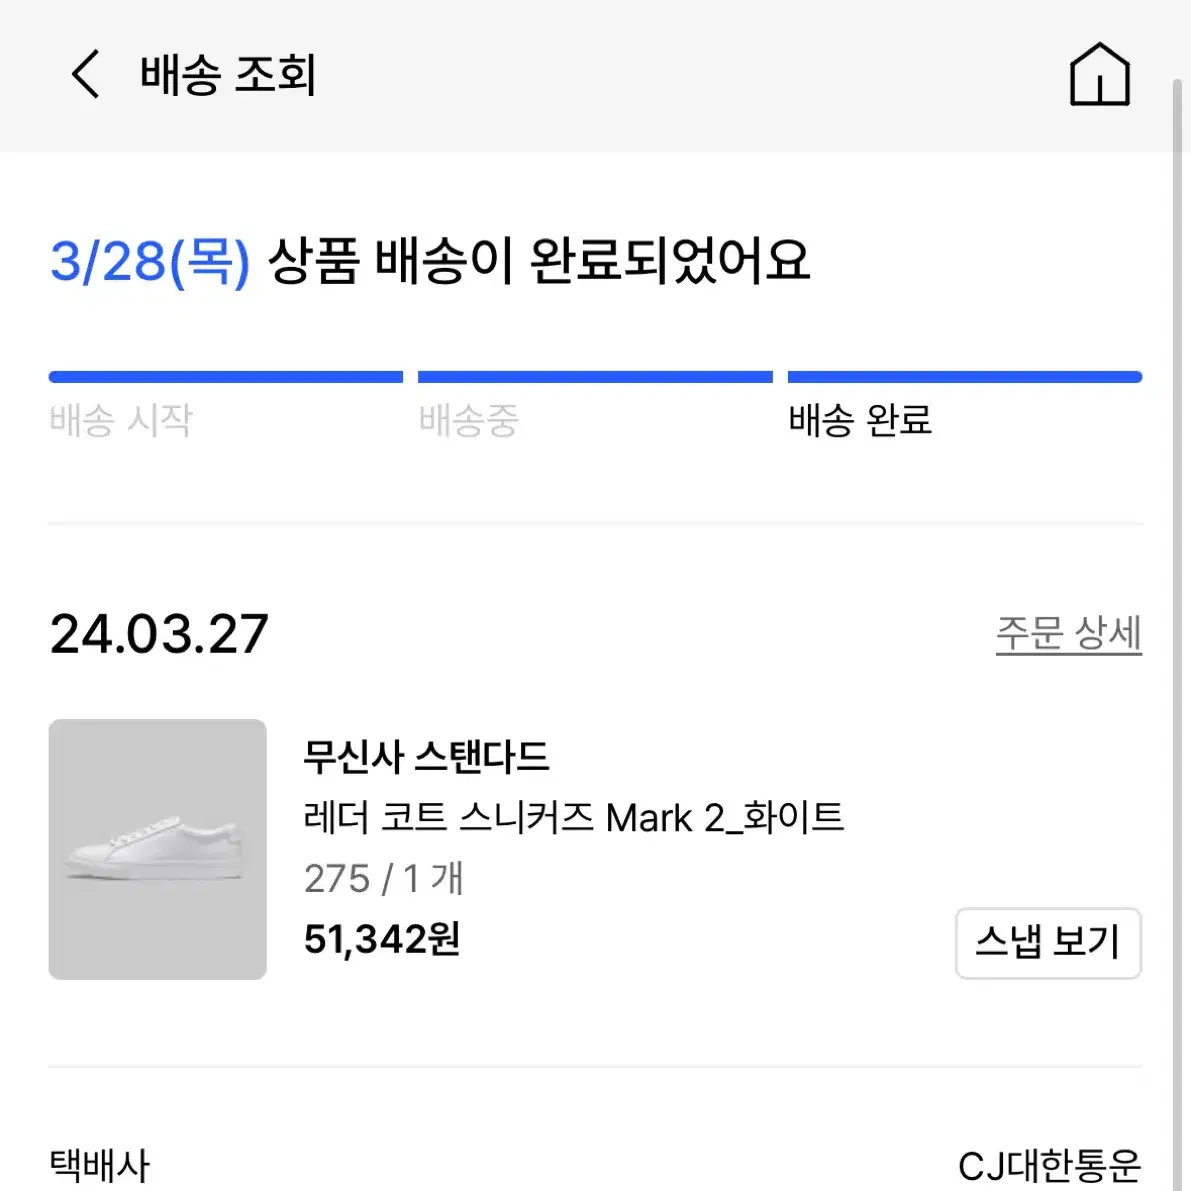Click the 배송 시작 progress step

click(121, 420)
